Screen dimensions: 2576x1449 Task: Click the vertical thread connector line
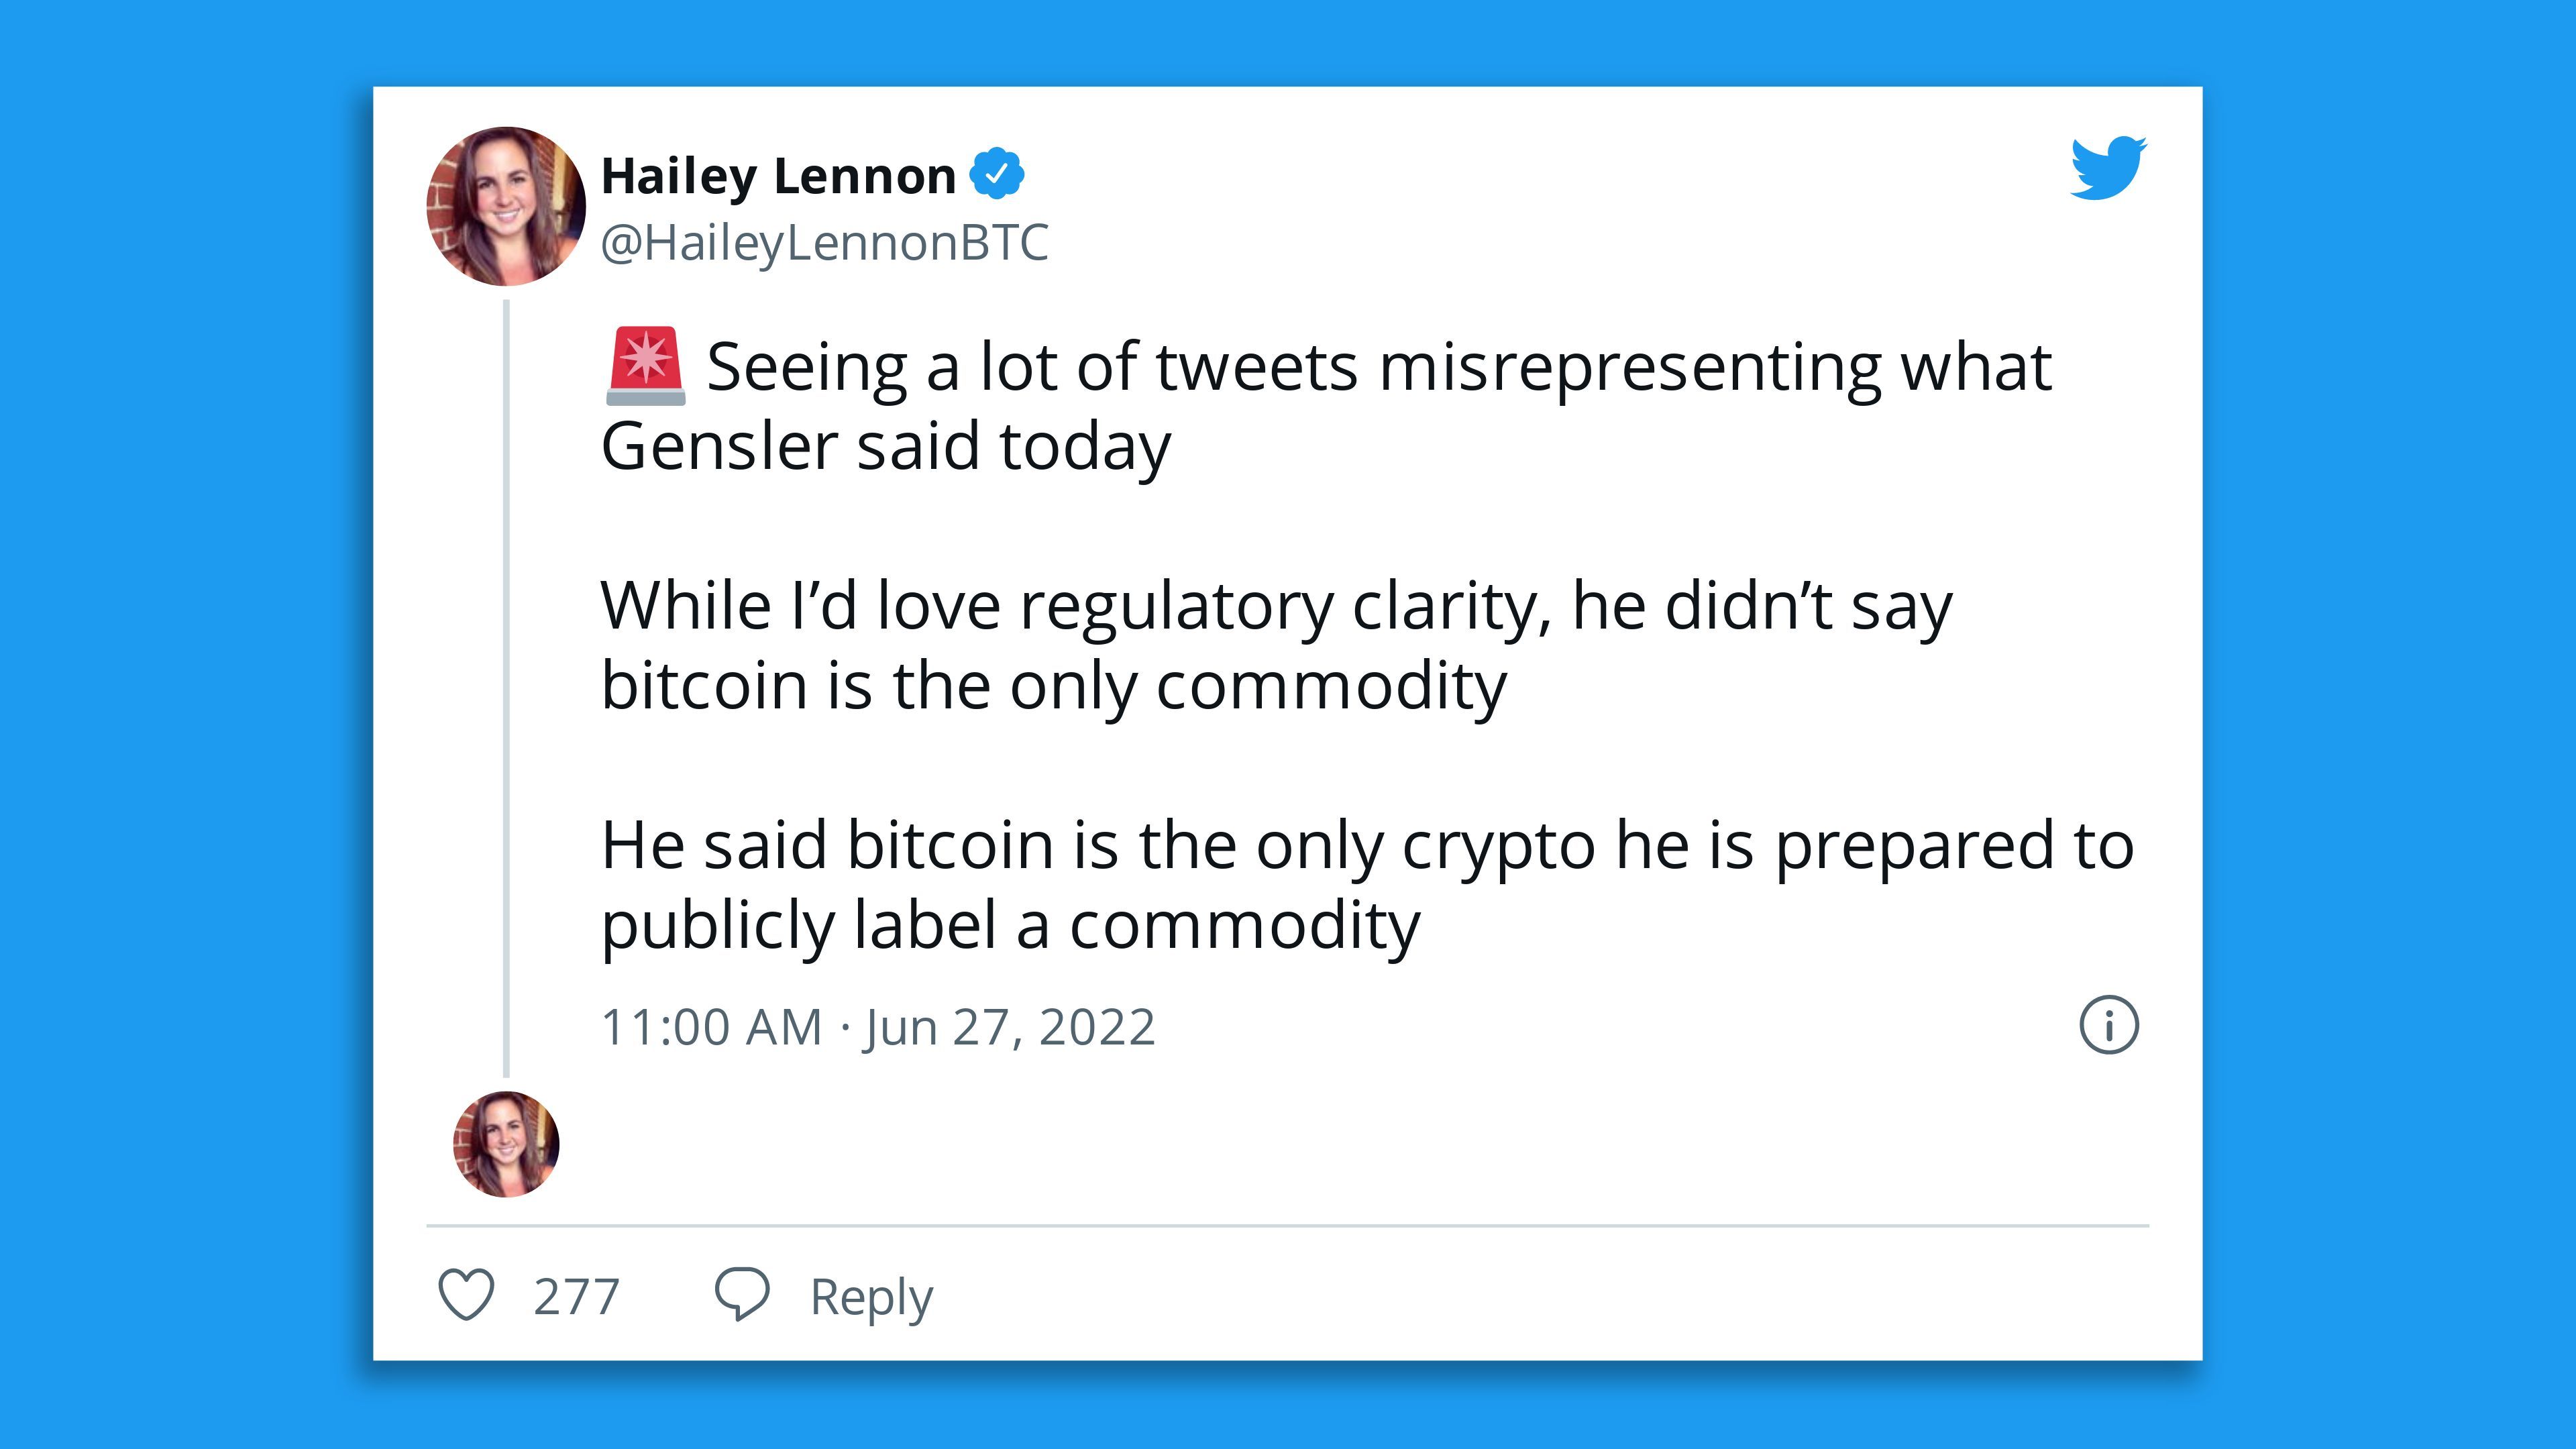506,688
